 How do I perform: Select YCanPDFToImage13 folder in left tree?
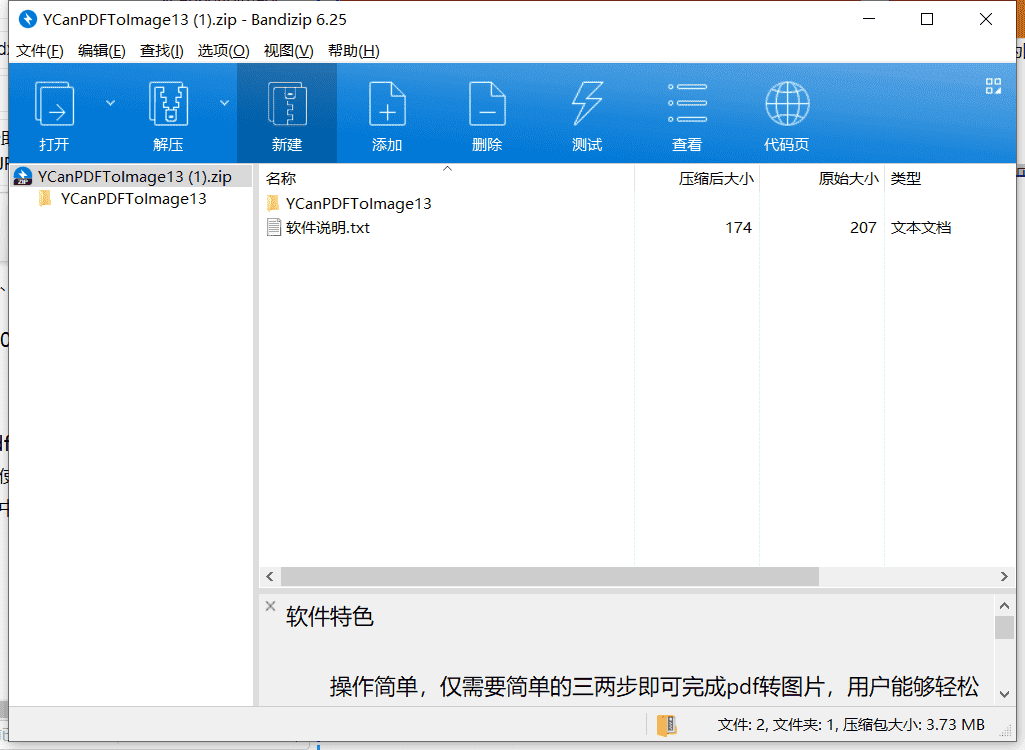click(133, 199)
